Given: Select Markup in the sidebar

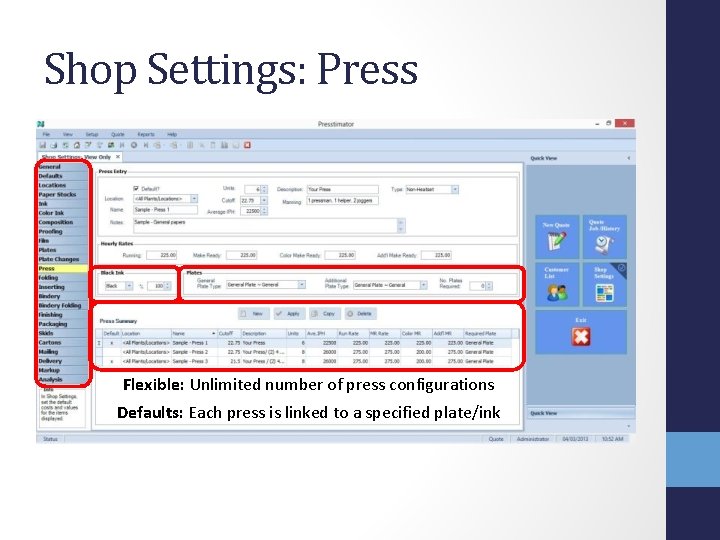Looking at the screenshot, I should pyautogui.click(x=62, y=370).
